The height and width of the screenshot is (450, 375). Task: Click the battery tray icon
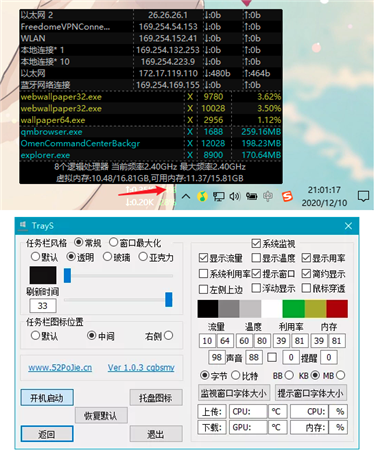(252, 197)
